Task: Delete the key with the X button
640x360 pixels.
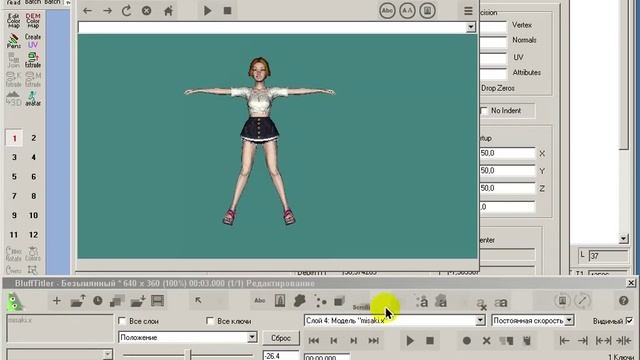Action: point(486,340)
